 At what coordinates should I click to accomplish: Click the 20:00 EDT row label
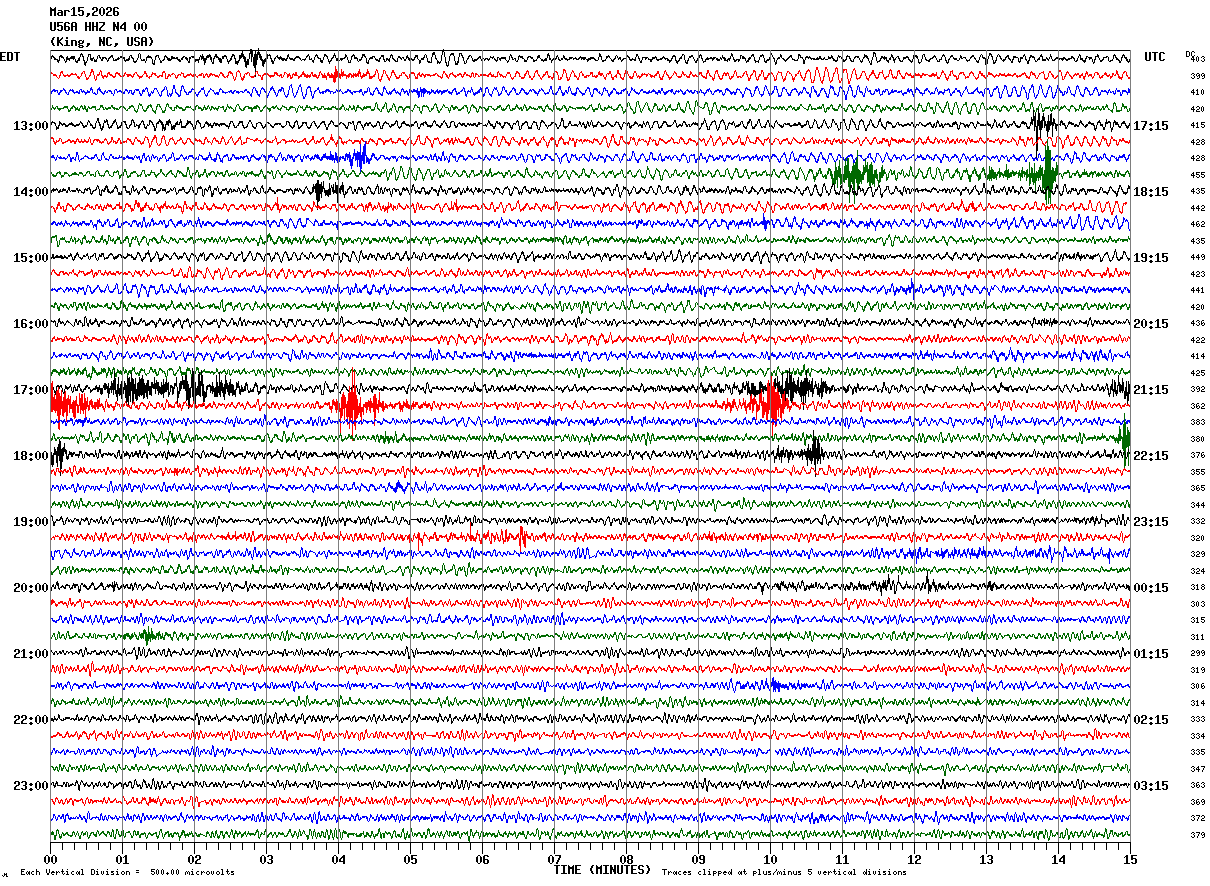click(x=30, y=588)
